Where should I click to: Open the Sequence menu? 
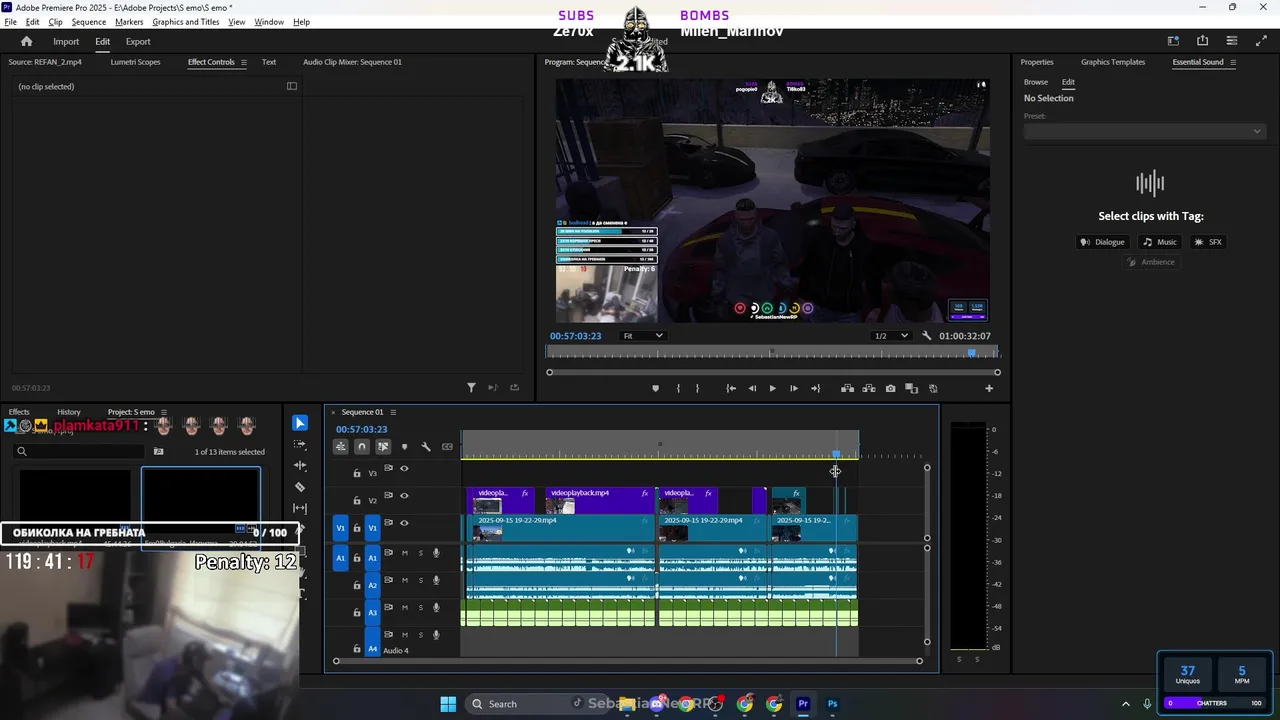coord(89,22)
